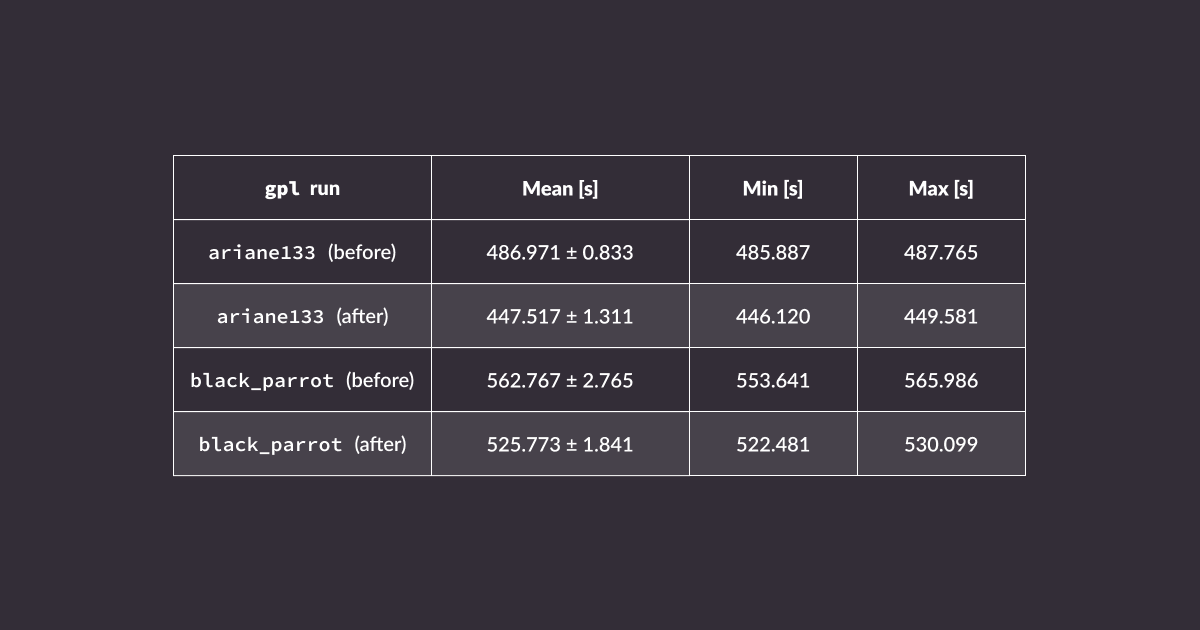Select the "black_parrot (before)" row label
This screenshot has width=1200, height=630.
[x=302, y=380]
